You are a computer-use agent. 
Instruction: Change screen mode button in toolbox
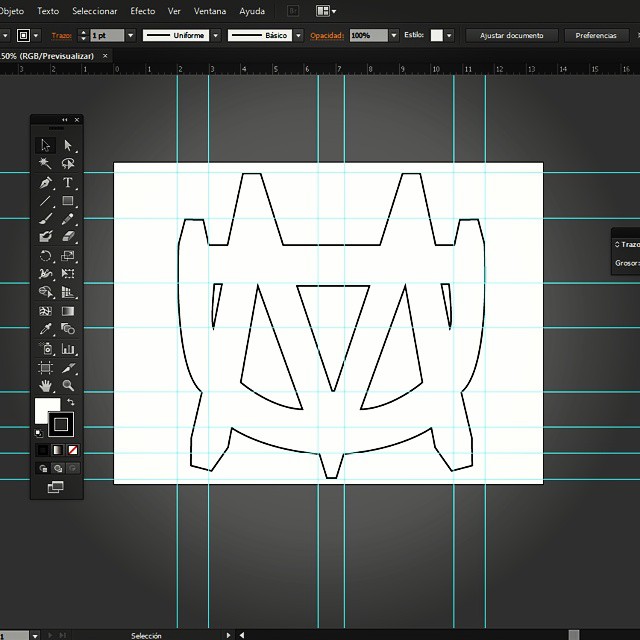(56, 487)
